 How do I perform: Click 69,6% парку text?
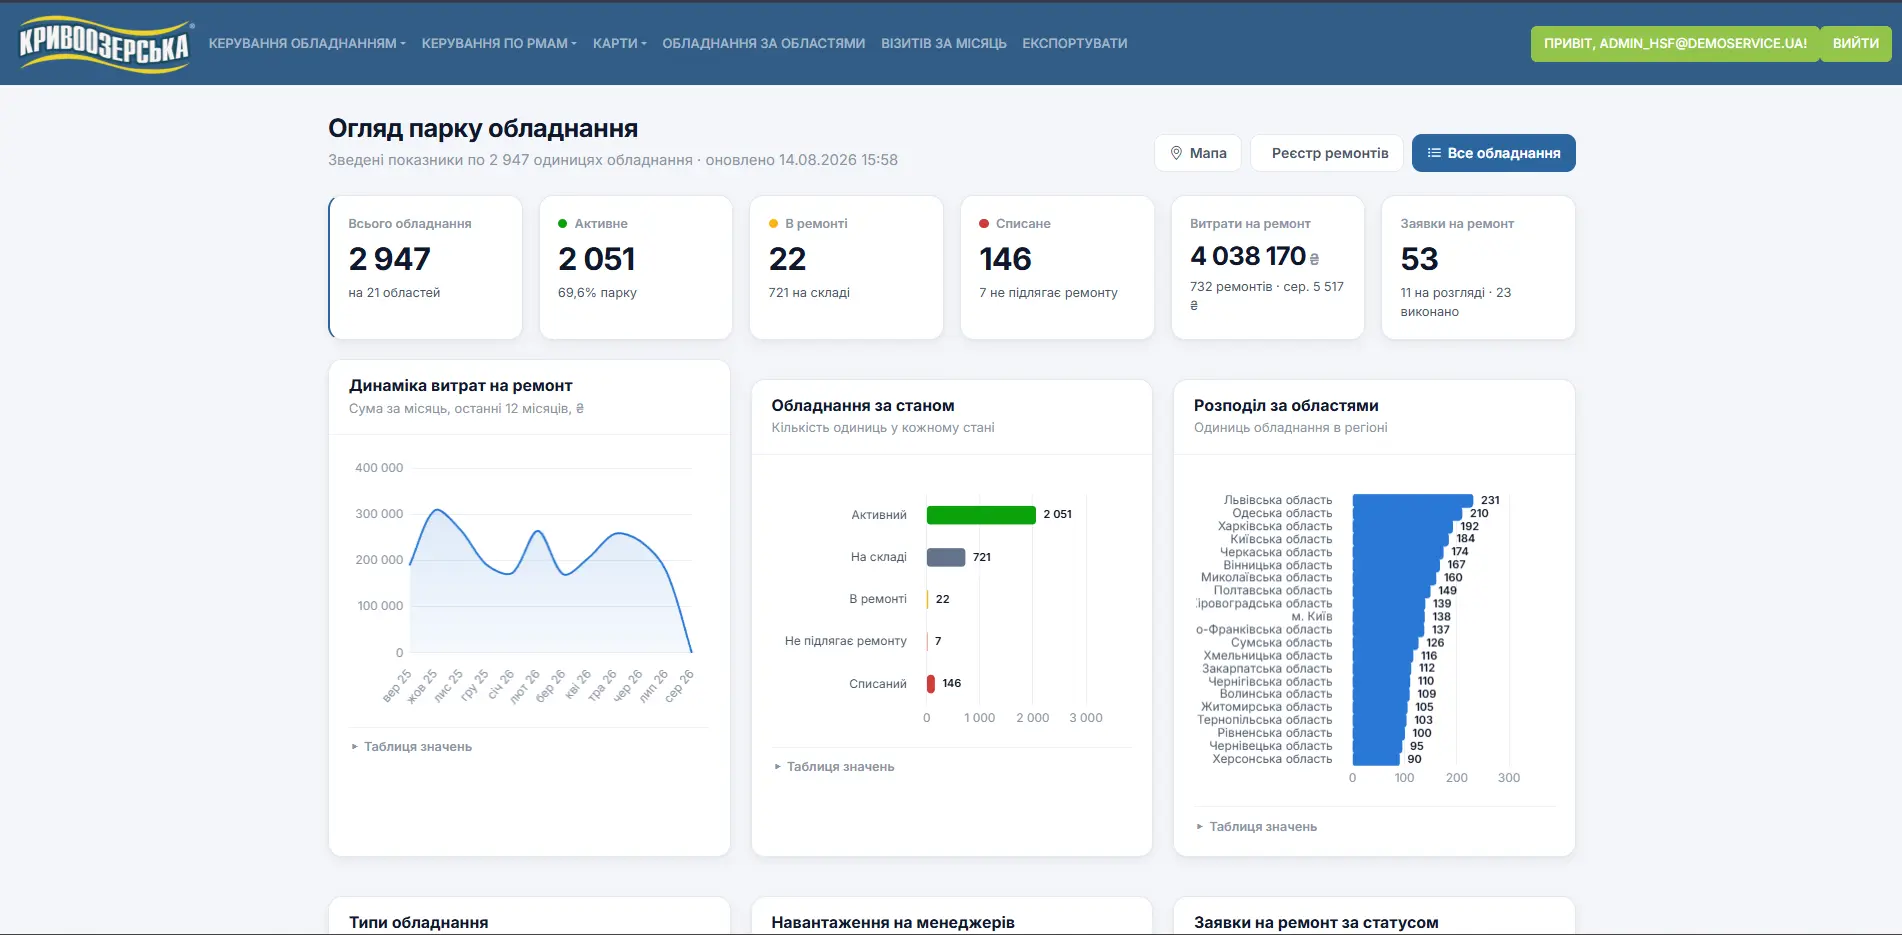click(597, 293)
